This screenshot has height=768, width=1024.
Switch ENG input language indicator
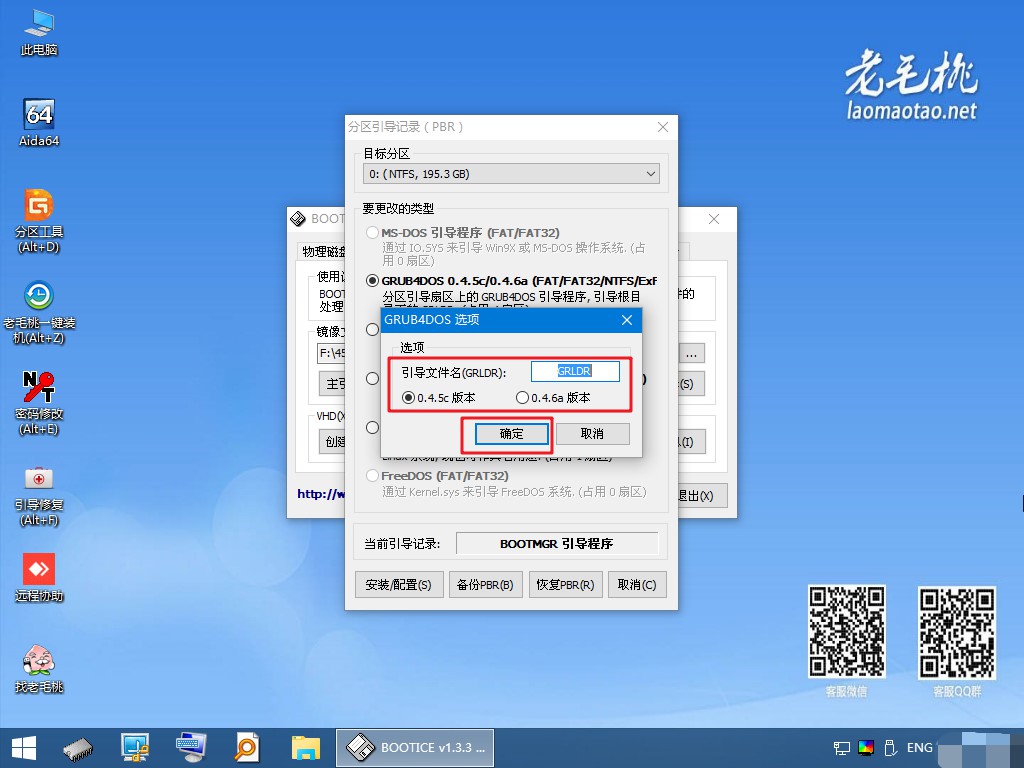(x=920, y=748)
